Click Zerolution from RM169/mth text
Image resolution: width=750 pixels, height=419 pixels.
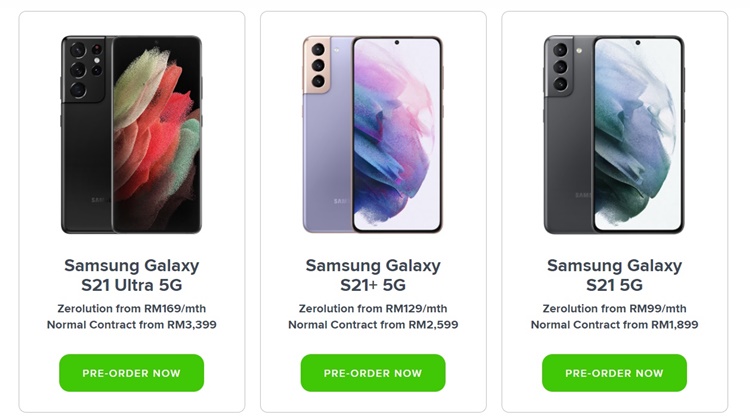[132, 309]
